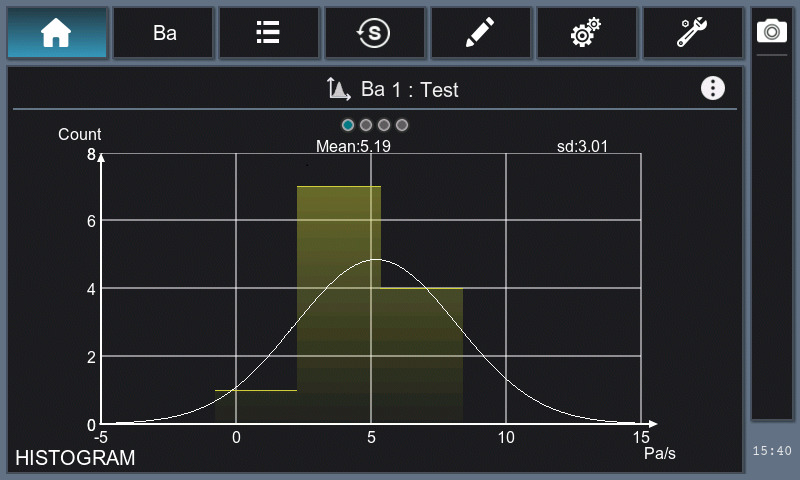The height and width of the screenshot is (480, 800).
Task: Select the second page indicator dot
Action: pos(366,125)
